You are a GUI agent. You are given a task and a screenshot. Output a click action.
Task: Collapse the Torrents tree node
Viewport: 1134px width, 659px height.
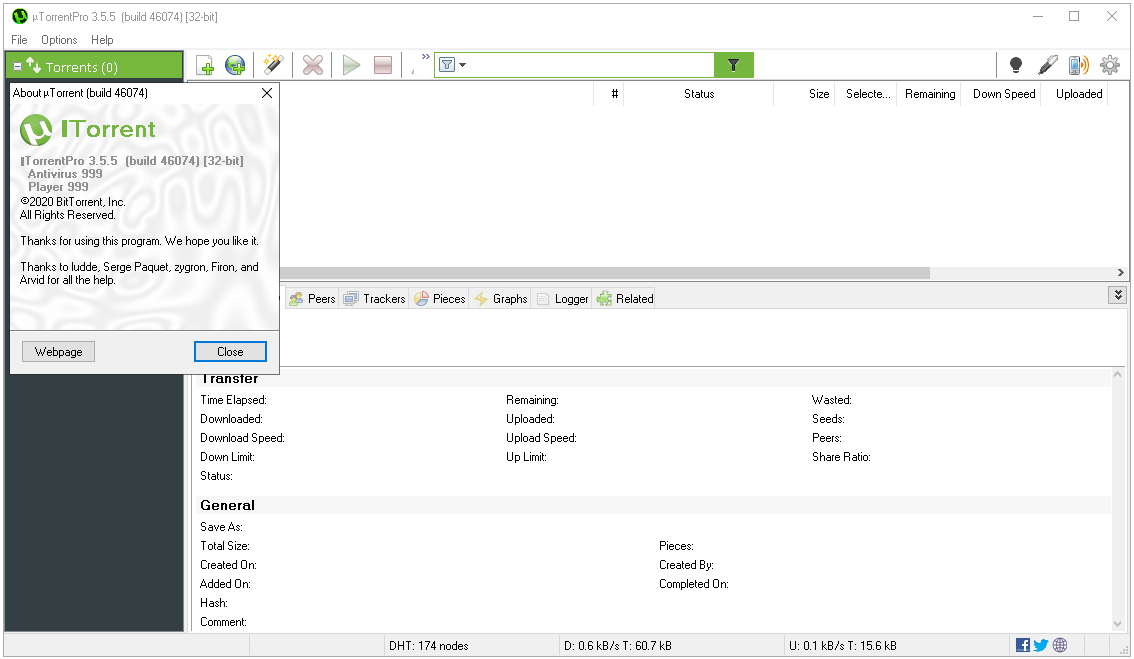tap(17, 67)
